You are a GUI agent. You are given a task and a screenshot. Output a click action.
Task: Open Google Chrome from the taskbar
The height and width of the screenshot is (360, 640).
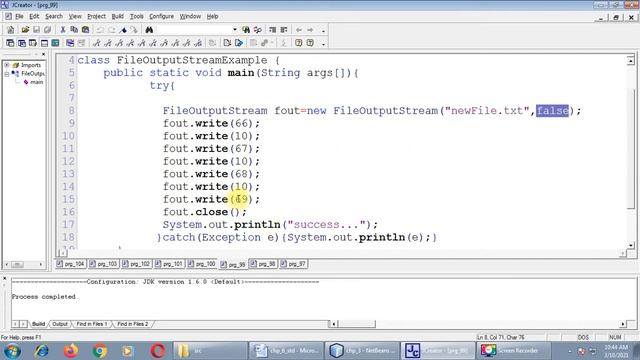[x=99, y=351]
